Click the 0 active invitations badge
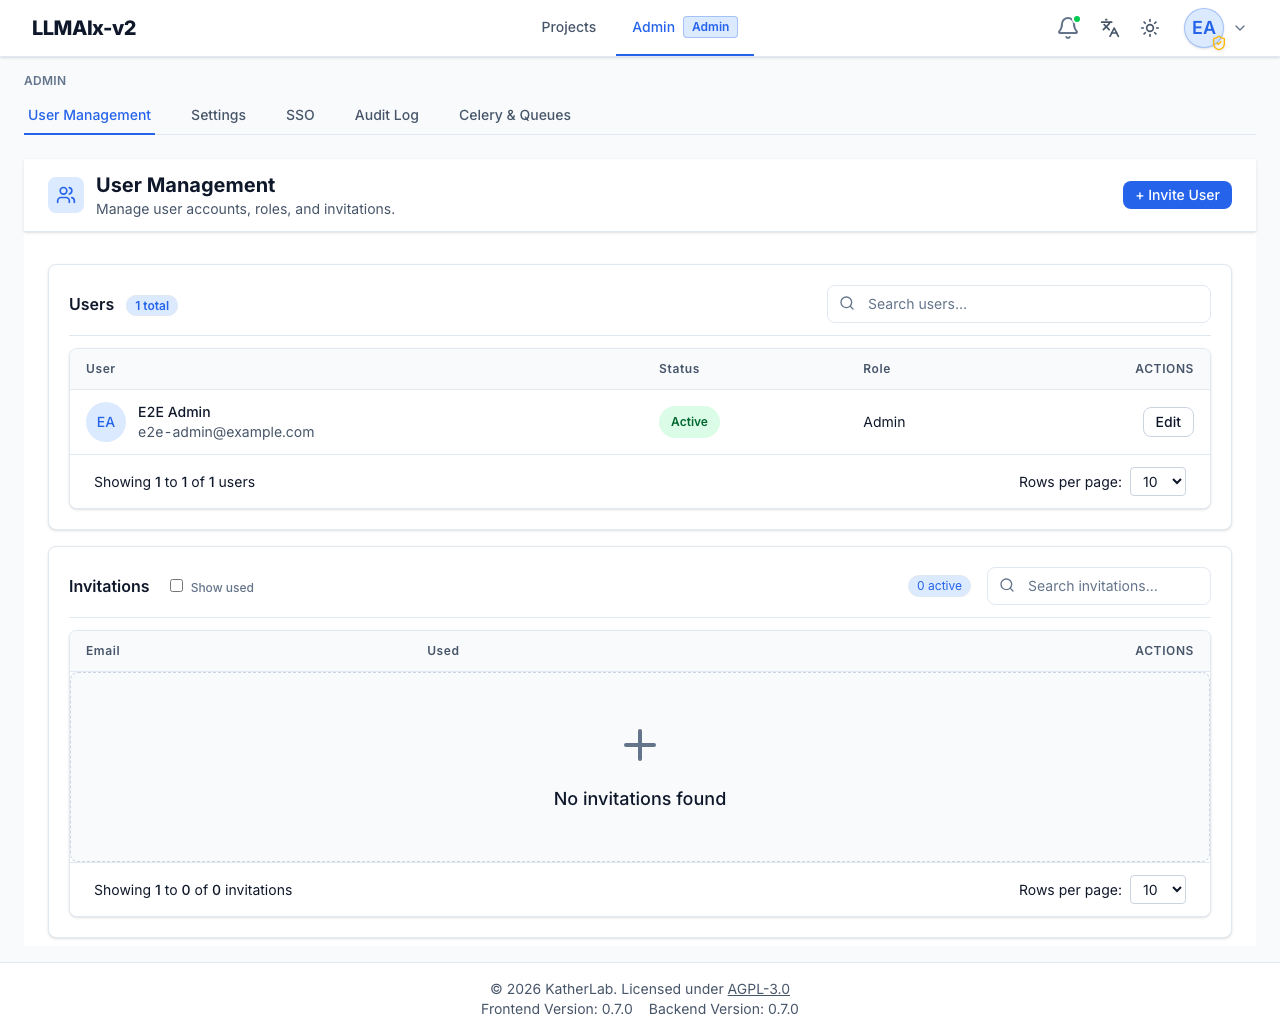The image size is (1280, 1035). coord(939,586)
